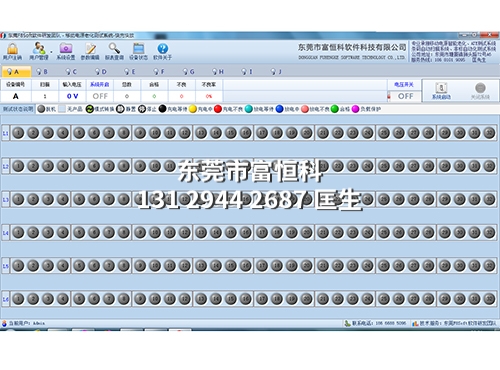Open parameter editor notepad-pencil icon

pos(90,49)
